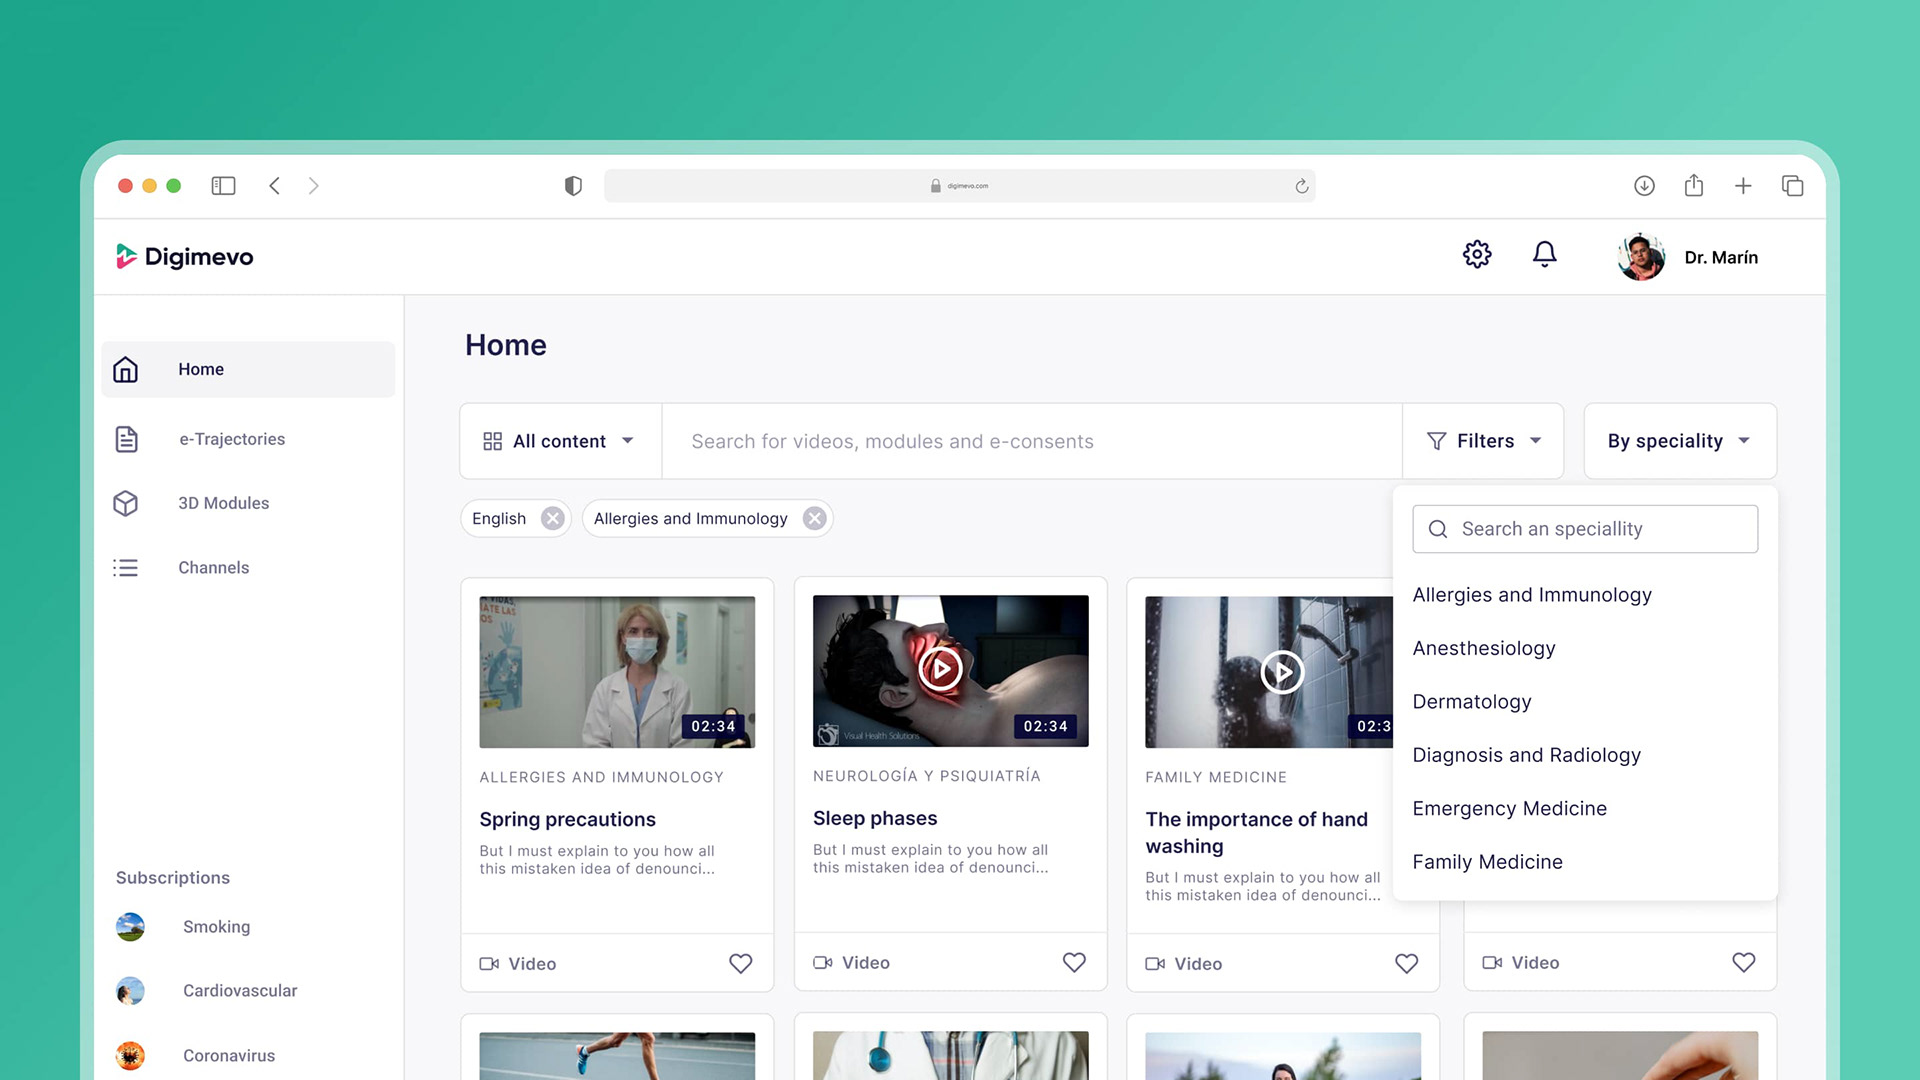This screenshot has height=1080, width=1920.
Task: Open the browser downloads icon
Action: click(1644, 186)
